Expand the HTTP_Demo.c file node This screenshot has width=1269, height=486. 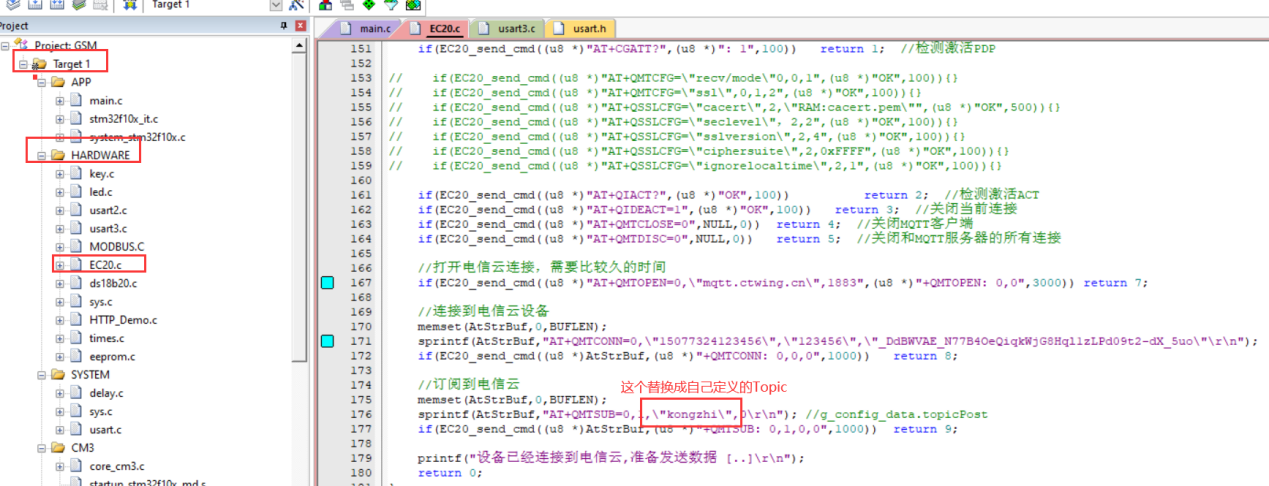(x=60, y=320)
